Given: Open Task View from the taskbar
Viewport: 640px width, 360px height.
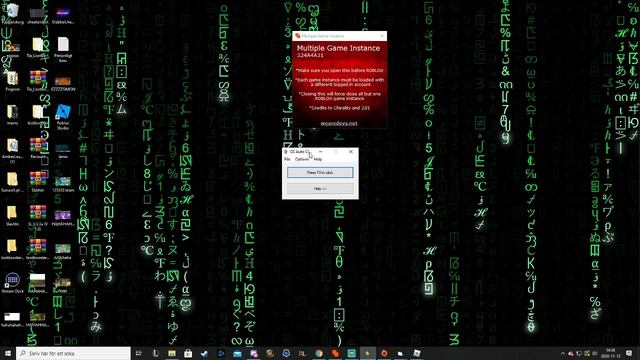Looking at the screenshot, I should [139, 353].
